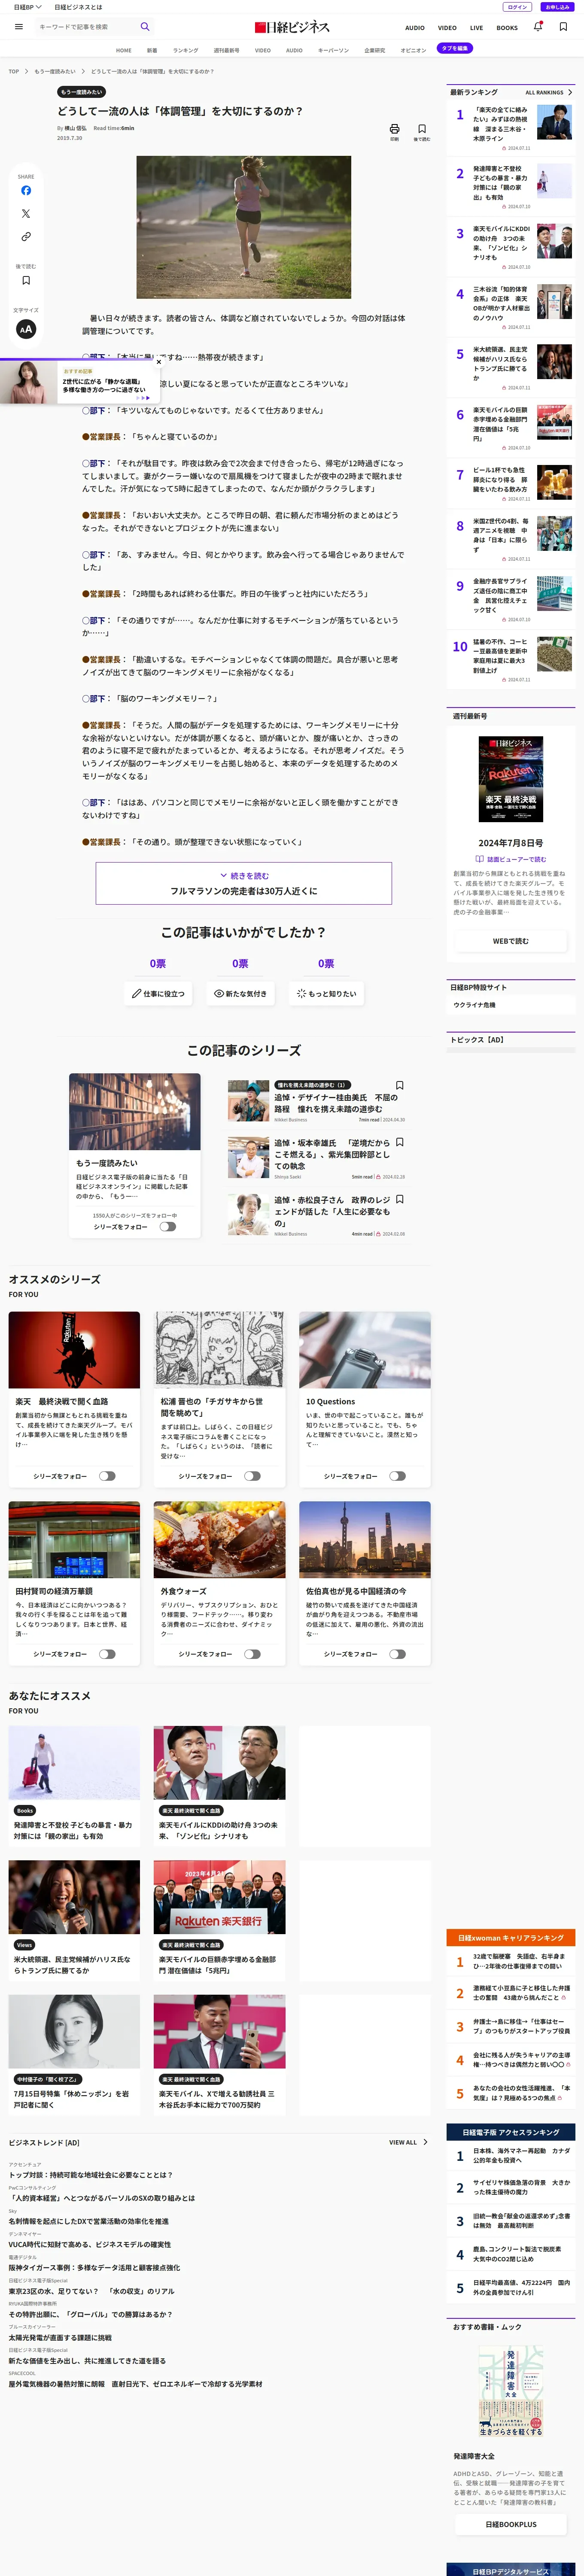Viewport: 584px width, 2576px height.
Task: Click the お申し込み button
Action: point(557,7)
